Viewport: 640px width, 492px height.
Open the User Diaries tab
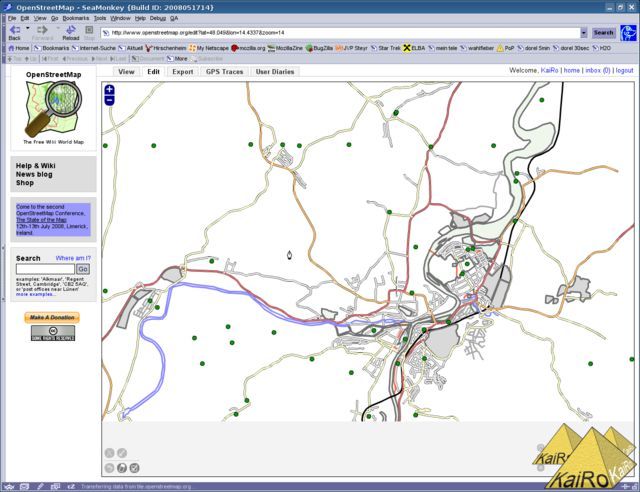[275, 71]
